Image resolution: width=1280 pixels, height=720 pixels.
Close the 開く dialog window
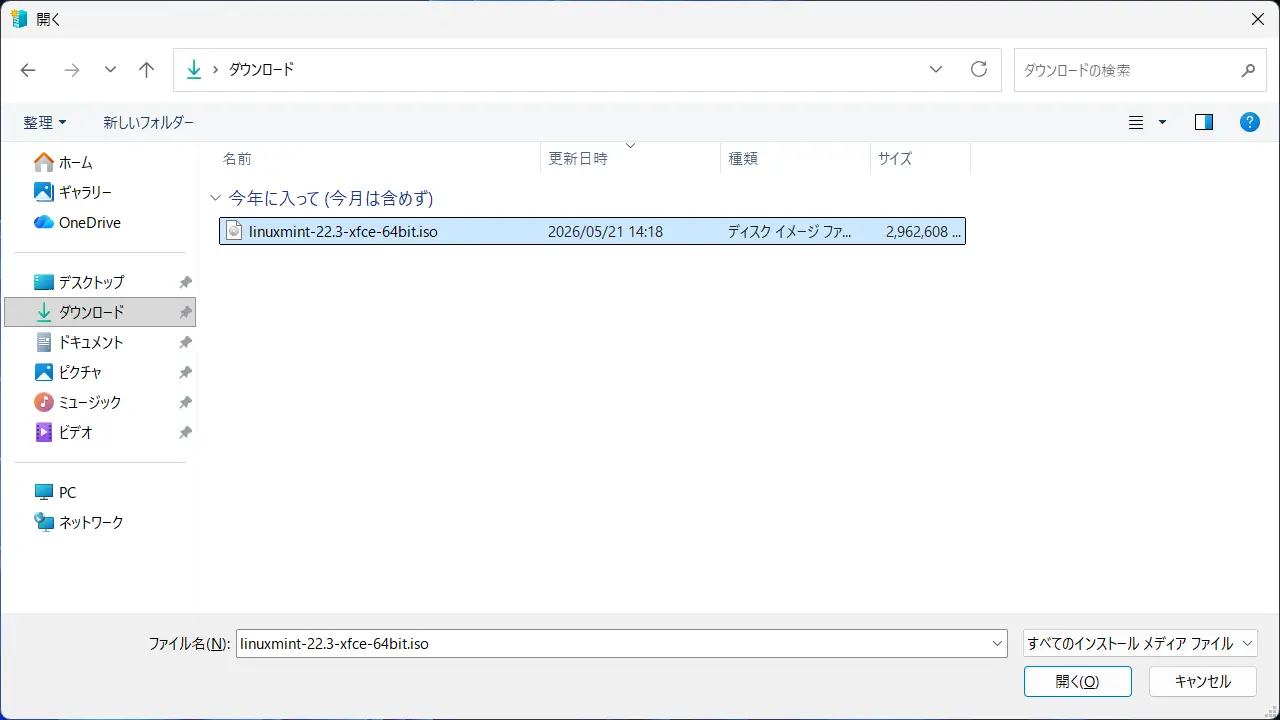coord(1257,19)
